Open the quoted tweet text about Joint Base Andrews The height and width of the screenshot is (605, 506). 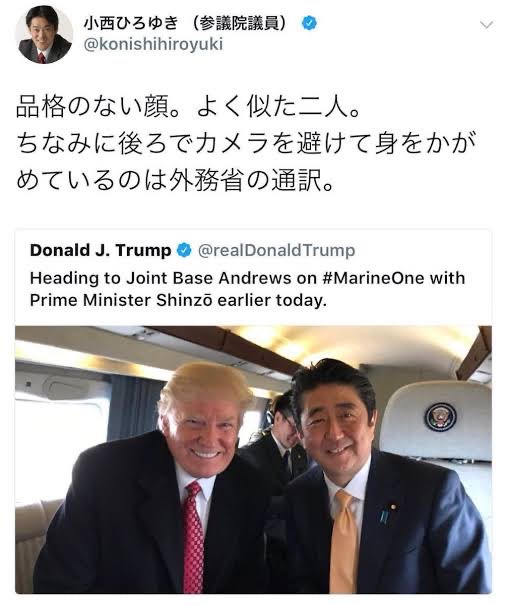coord(247,289)
